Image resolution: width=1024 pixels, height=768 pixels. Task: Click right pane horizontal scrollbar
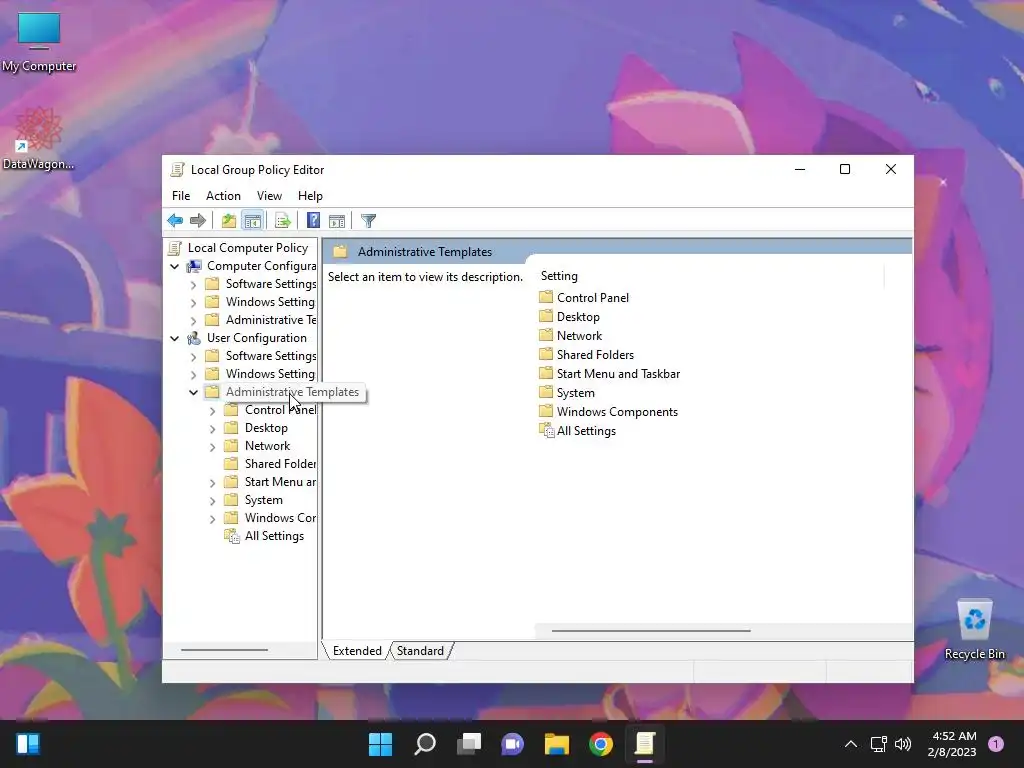651,631
